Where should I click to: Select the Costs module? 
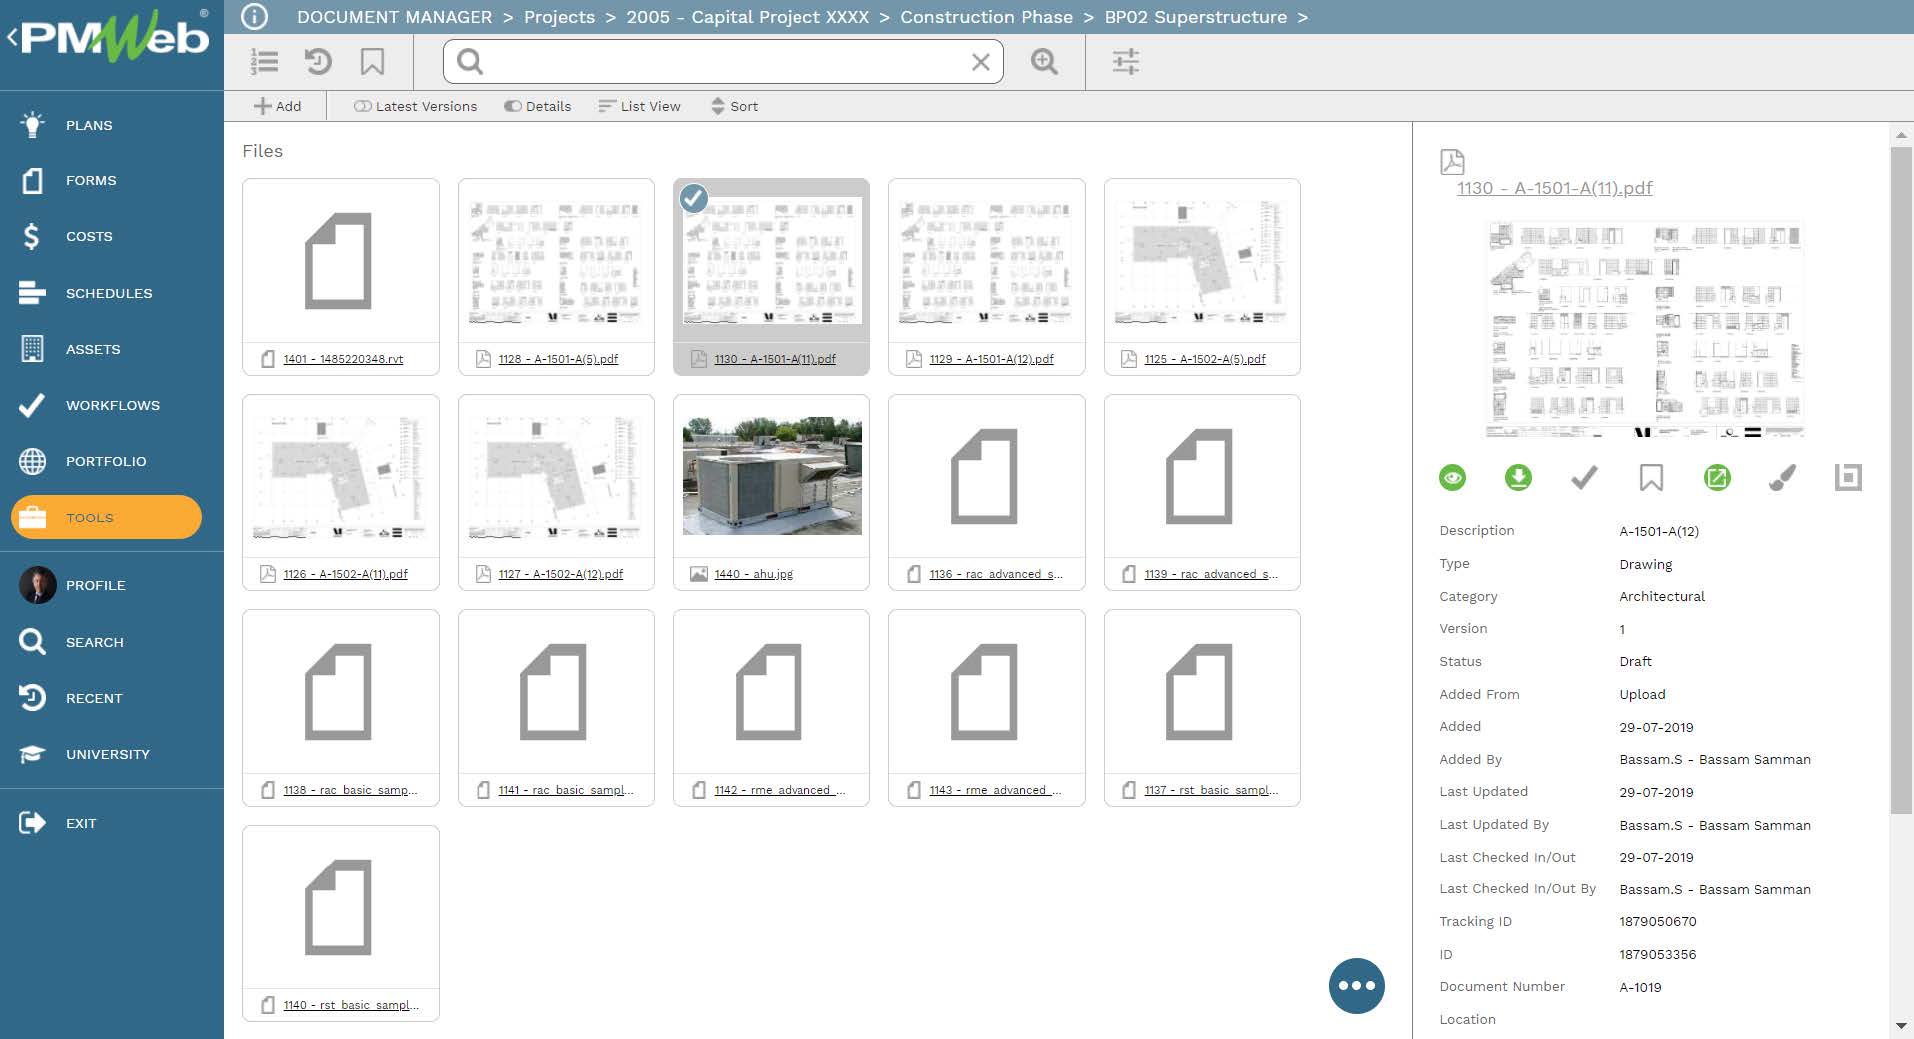(x=89, y=236)
